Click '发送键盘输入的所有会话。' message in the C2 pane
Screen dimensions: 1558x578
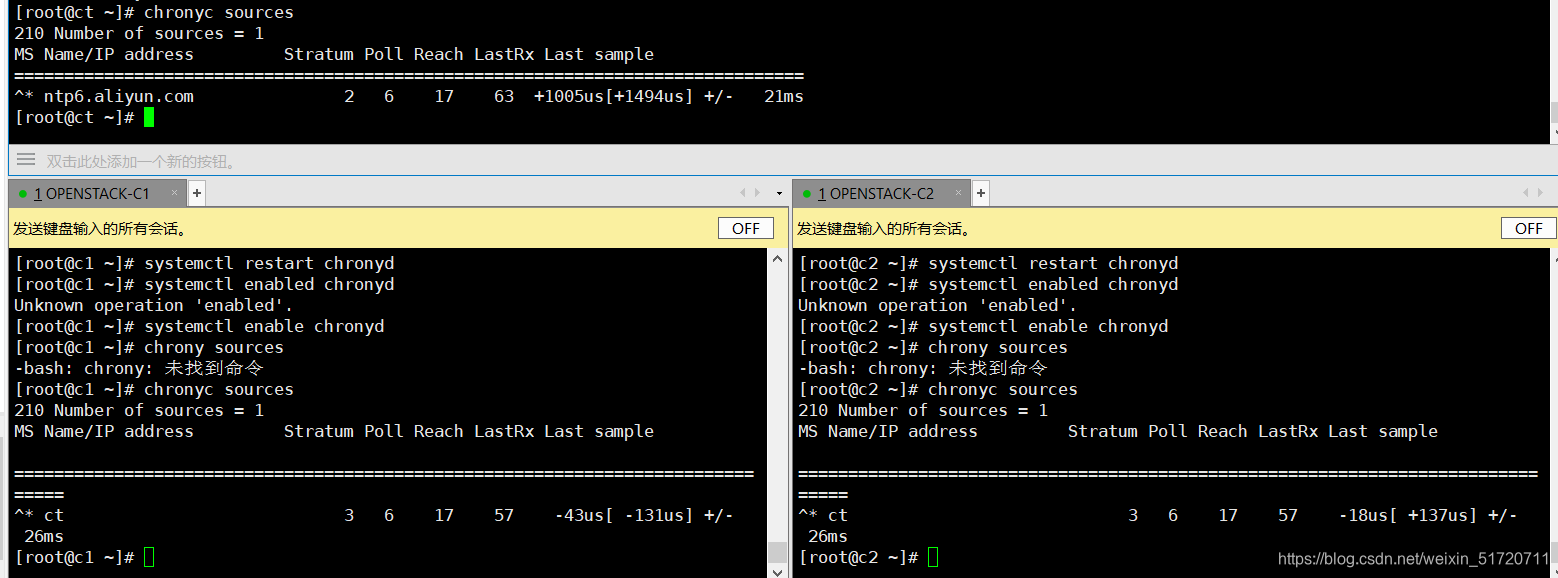coord(884,229)
